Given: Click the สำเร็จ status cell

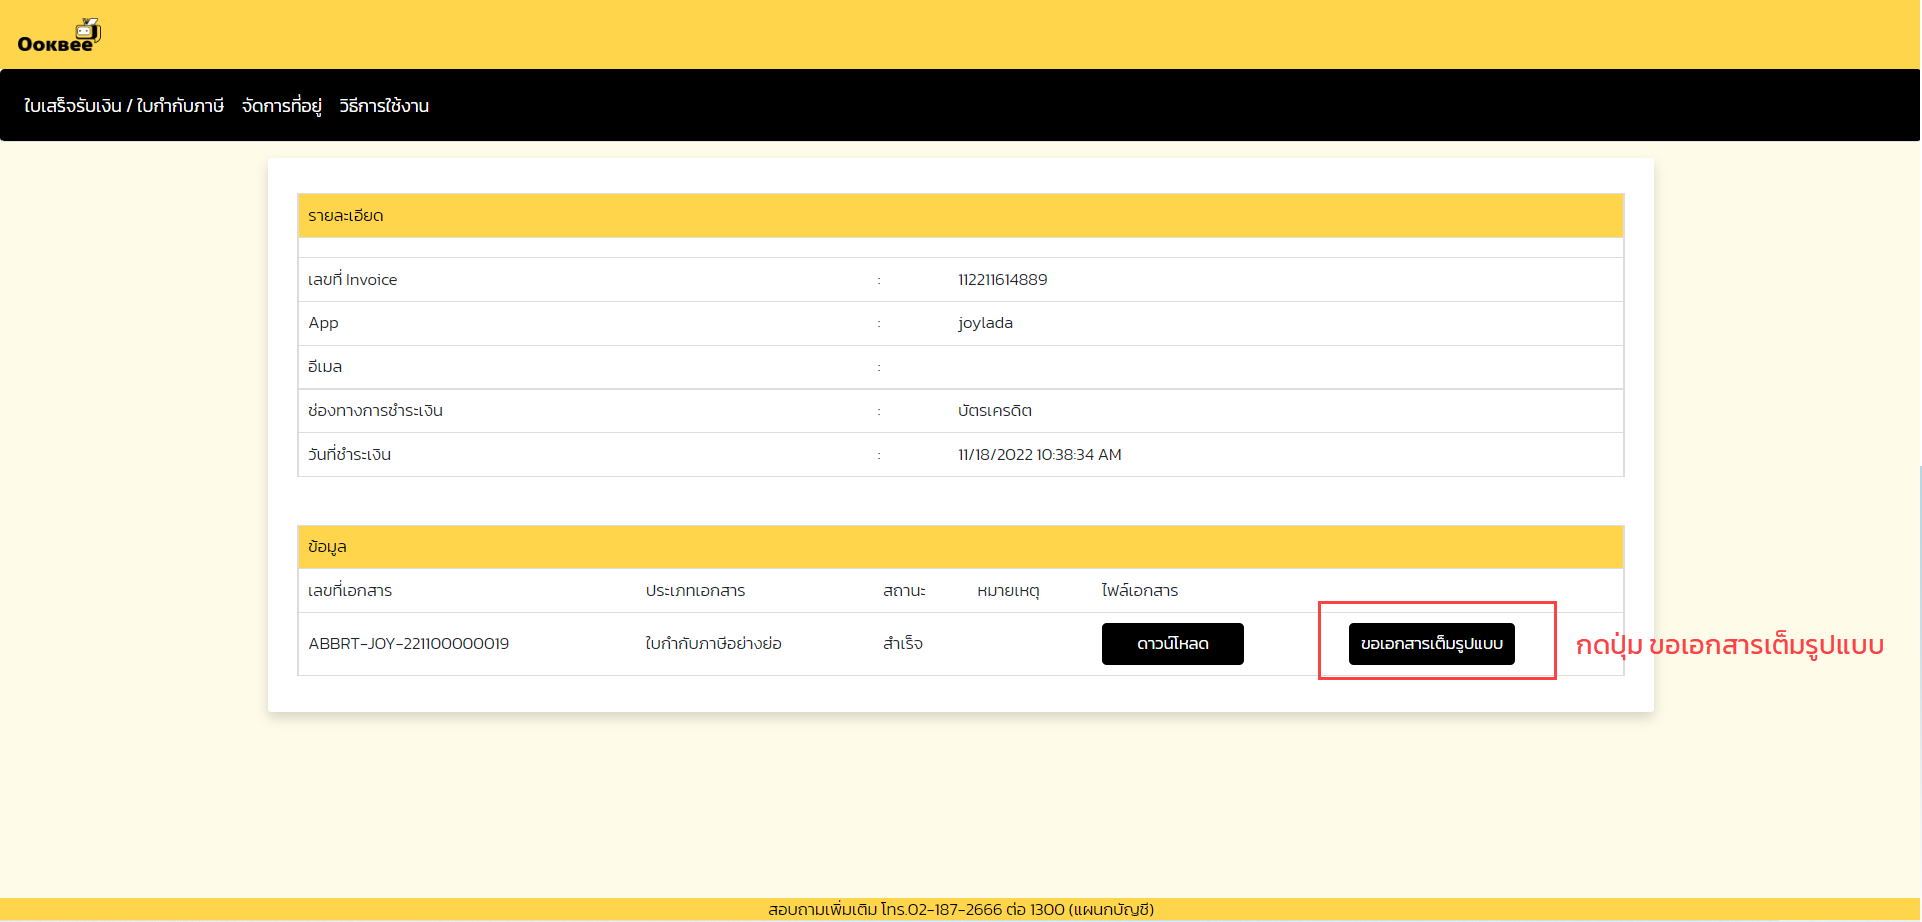Looking at the screenshot, I should coord(902,644).
